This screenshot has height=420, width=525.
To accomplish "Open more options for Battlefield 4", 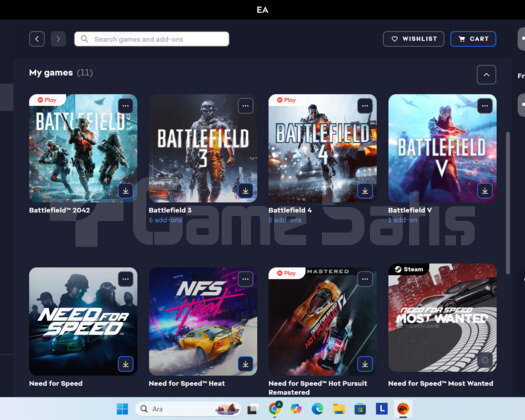I will tap(365, 106).
